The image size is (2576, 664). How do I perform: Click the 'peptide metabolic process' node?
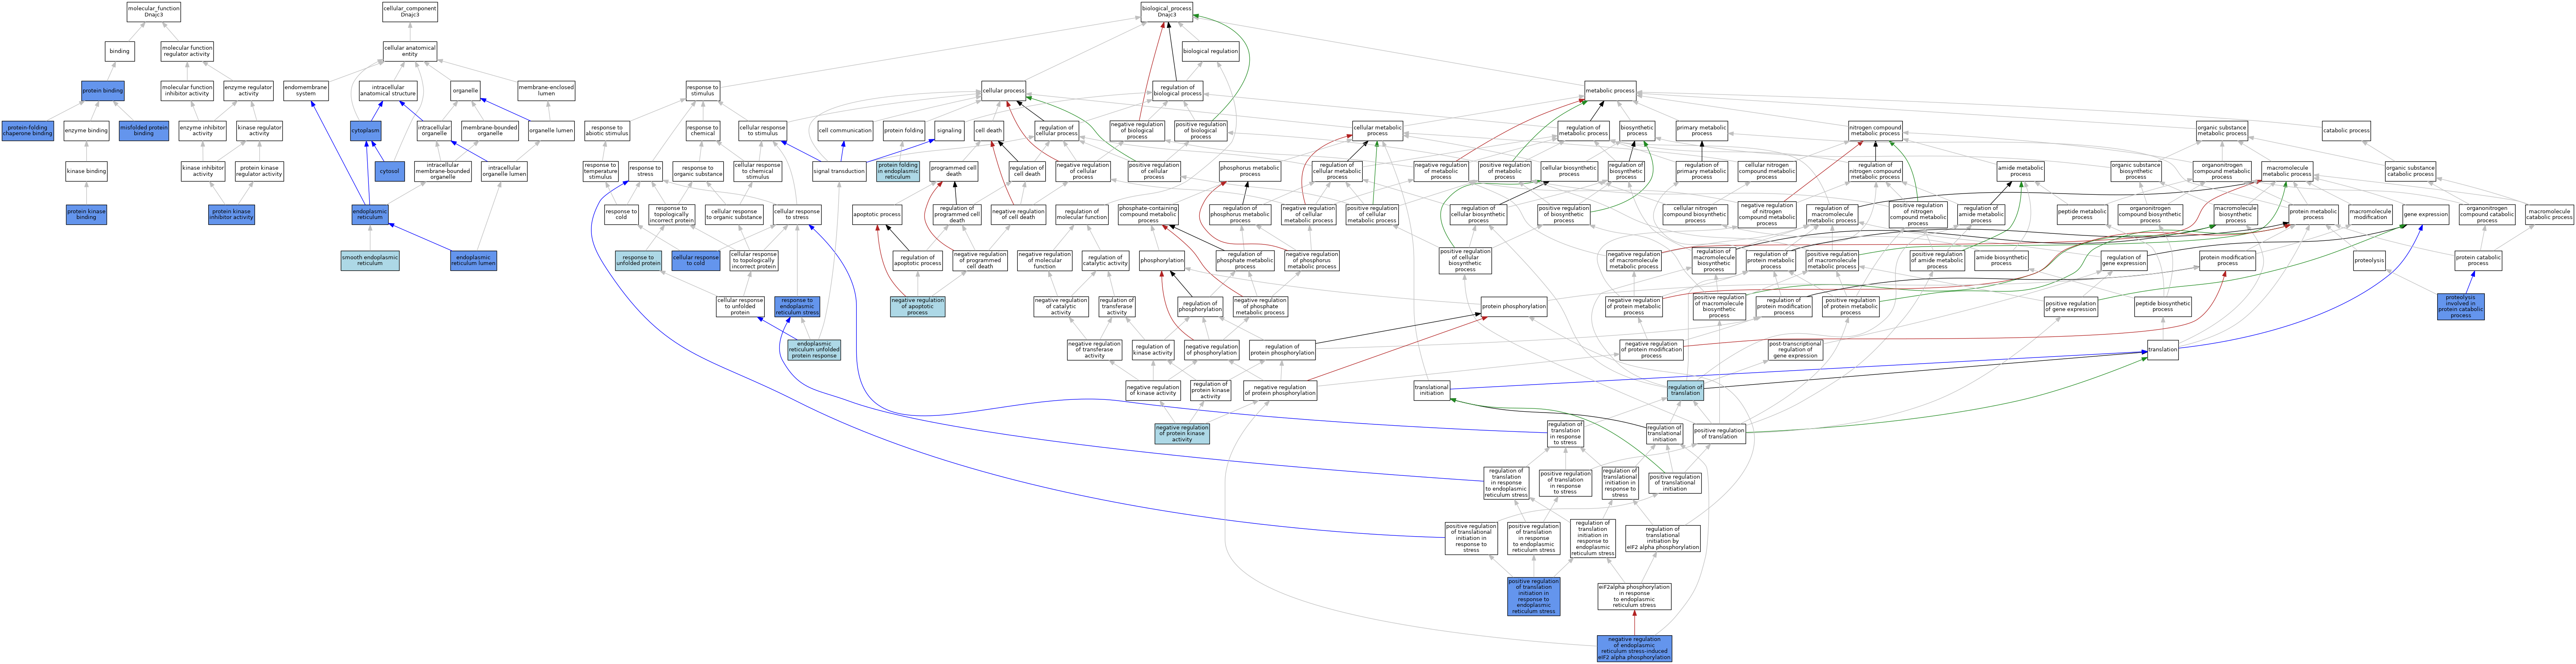(x=2082, y=214)
